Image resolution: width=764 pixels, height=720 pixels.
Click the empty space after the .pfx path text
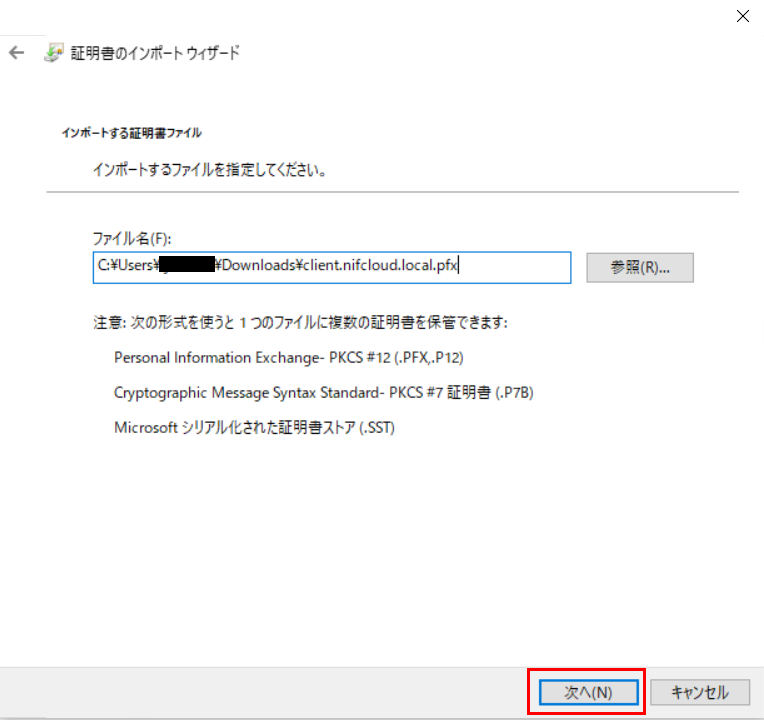point(515,267)
